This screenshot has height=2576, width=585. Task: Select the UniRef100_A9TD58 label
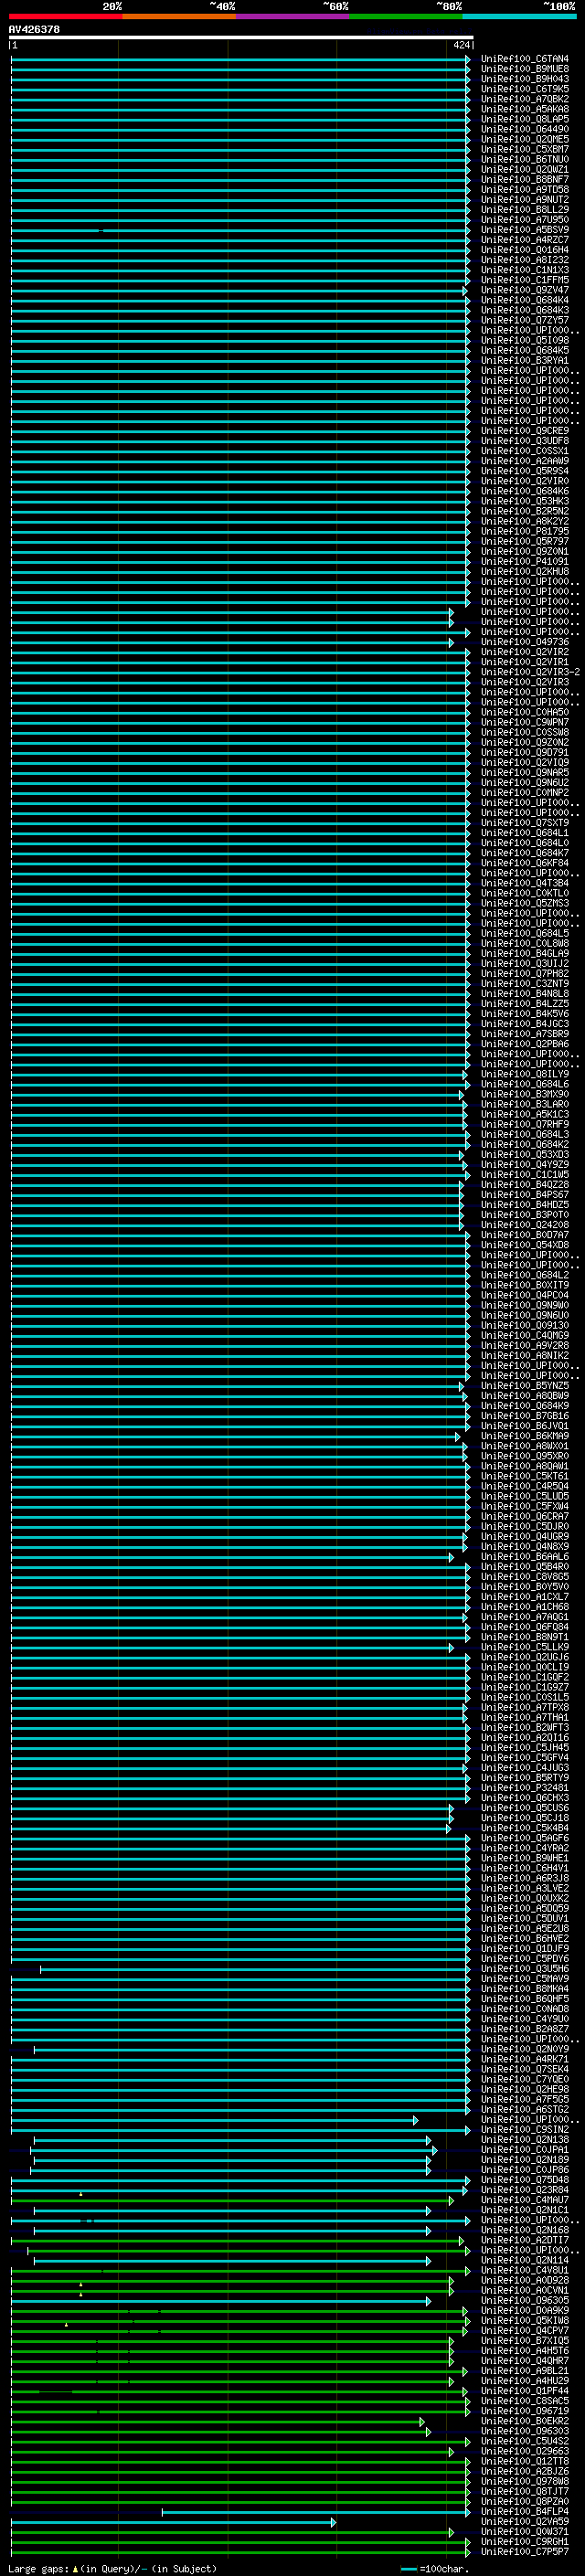pyautogui.click(x=524, y=189)
